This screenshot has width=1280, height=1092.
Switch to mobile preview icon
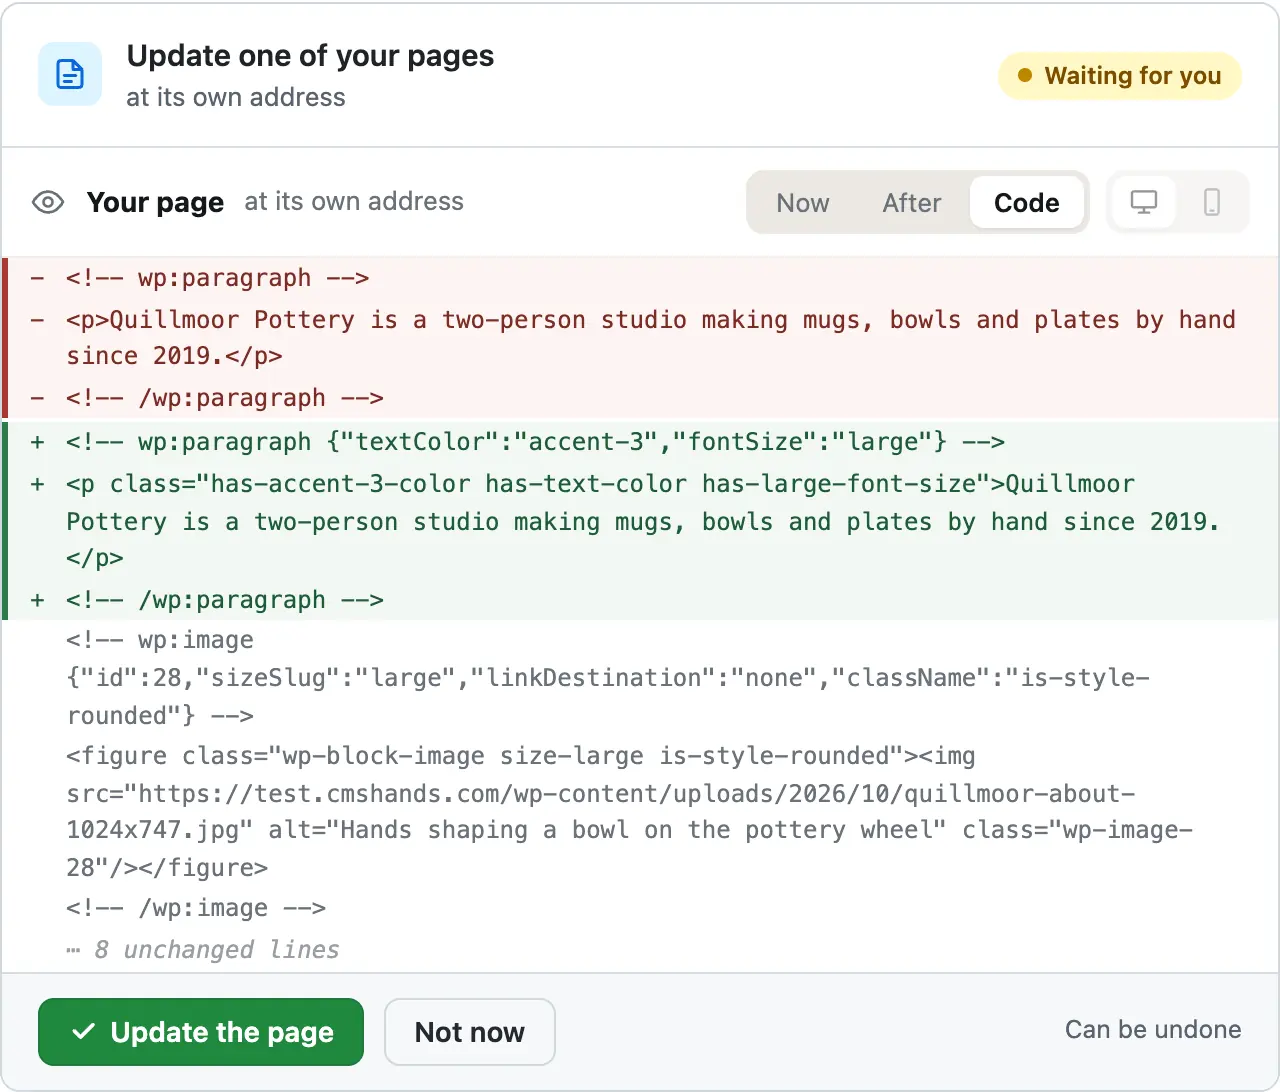(1212, 202)
